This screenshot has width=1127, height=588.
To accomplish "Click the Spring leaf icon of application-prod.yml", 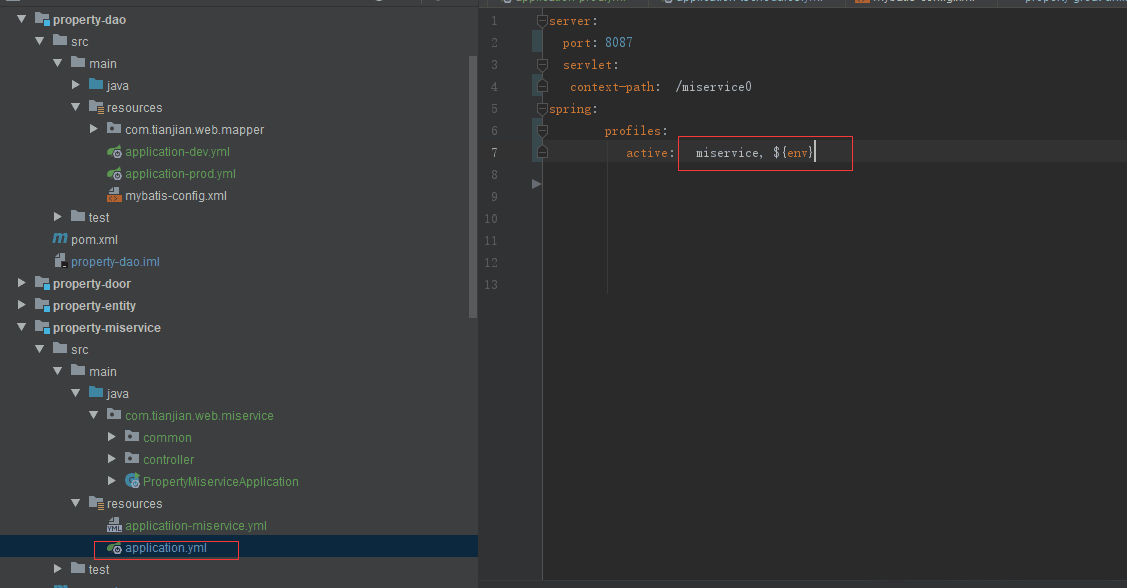I will click(x=114, y=174).
